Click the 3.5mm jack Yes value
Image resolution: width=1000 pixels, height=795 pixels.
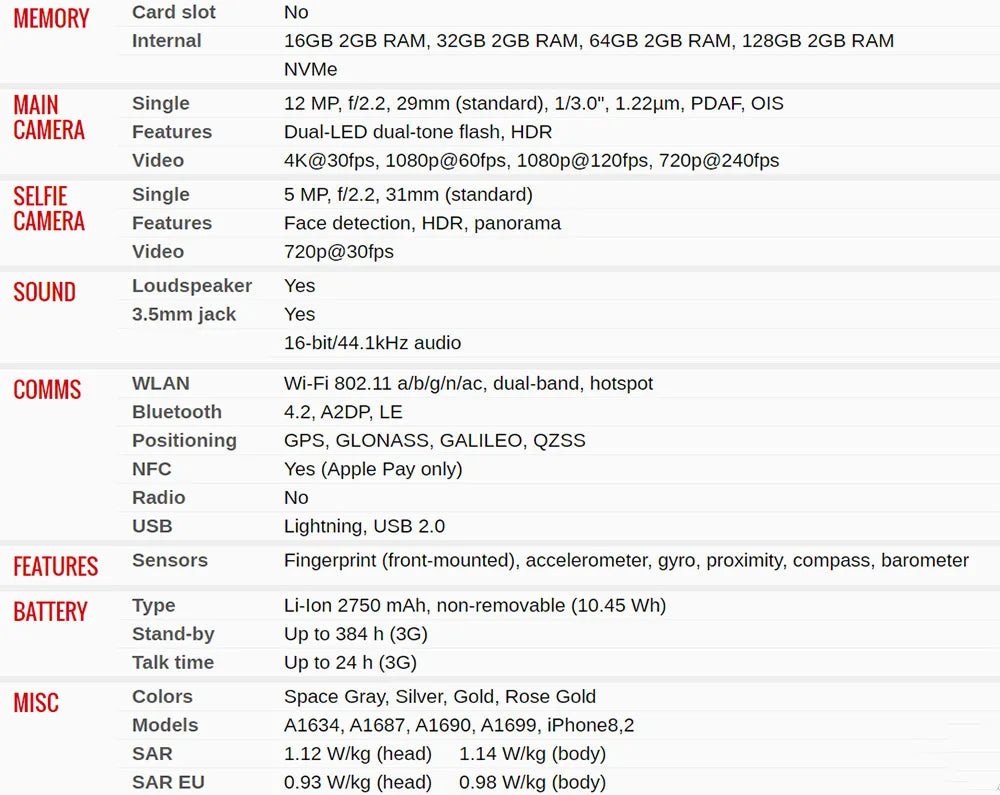pyautogui.click(x=299, y=314)
